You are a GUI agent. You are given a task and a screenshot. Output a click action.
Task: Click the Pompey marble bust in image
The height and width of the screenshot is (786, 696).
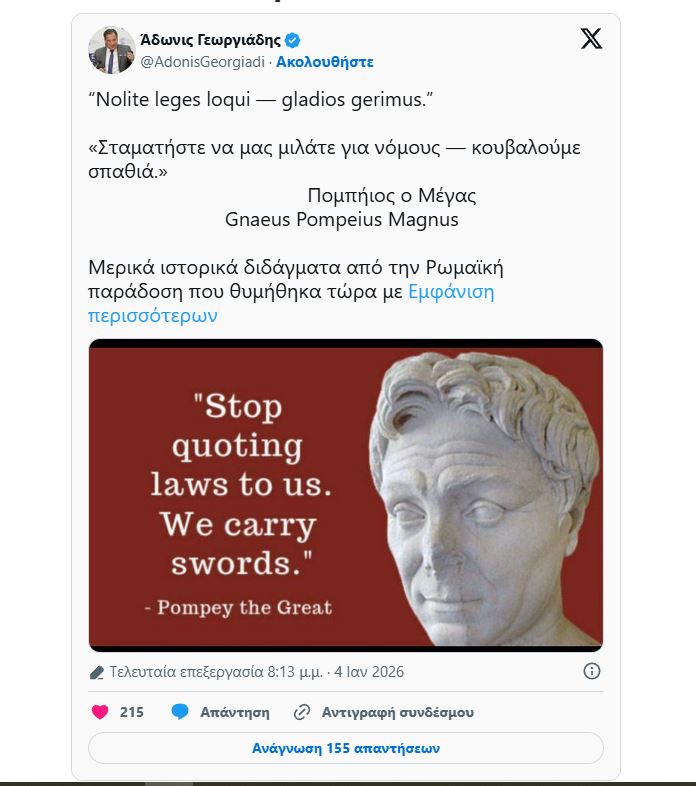[x=484, y=498]
